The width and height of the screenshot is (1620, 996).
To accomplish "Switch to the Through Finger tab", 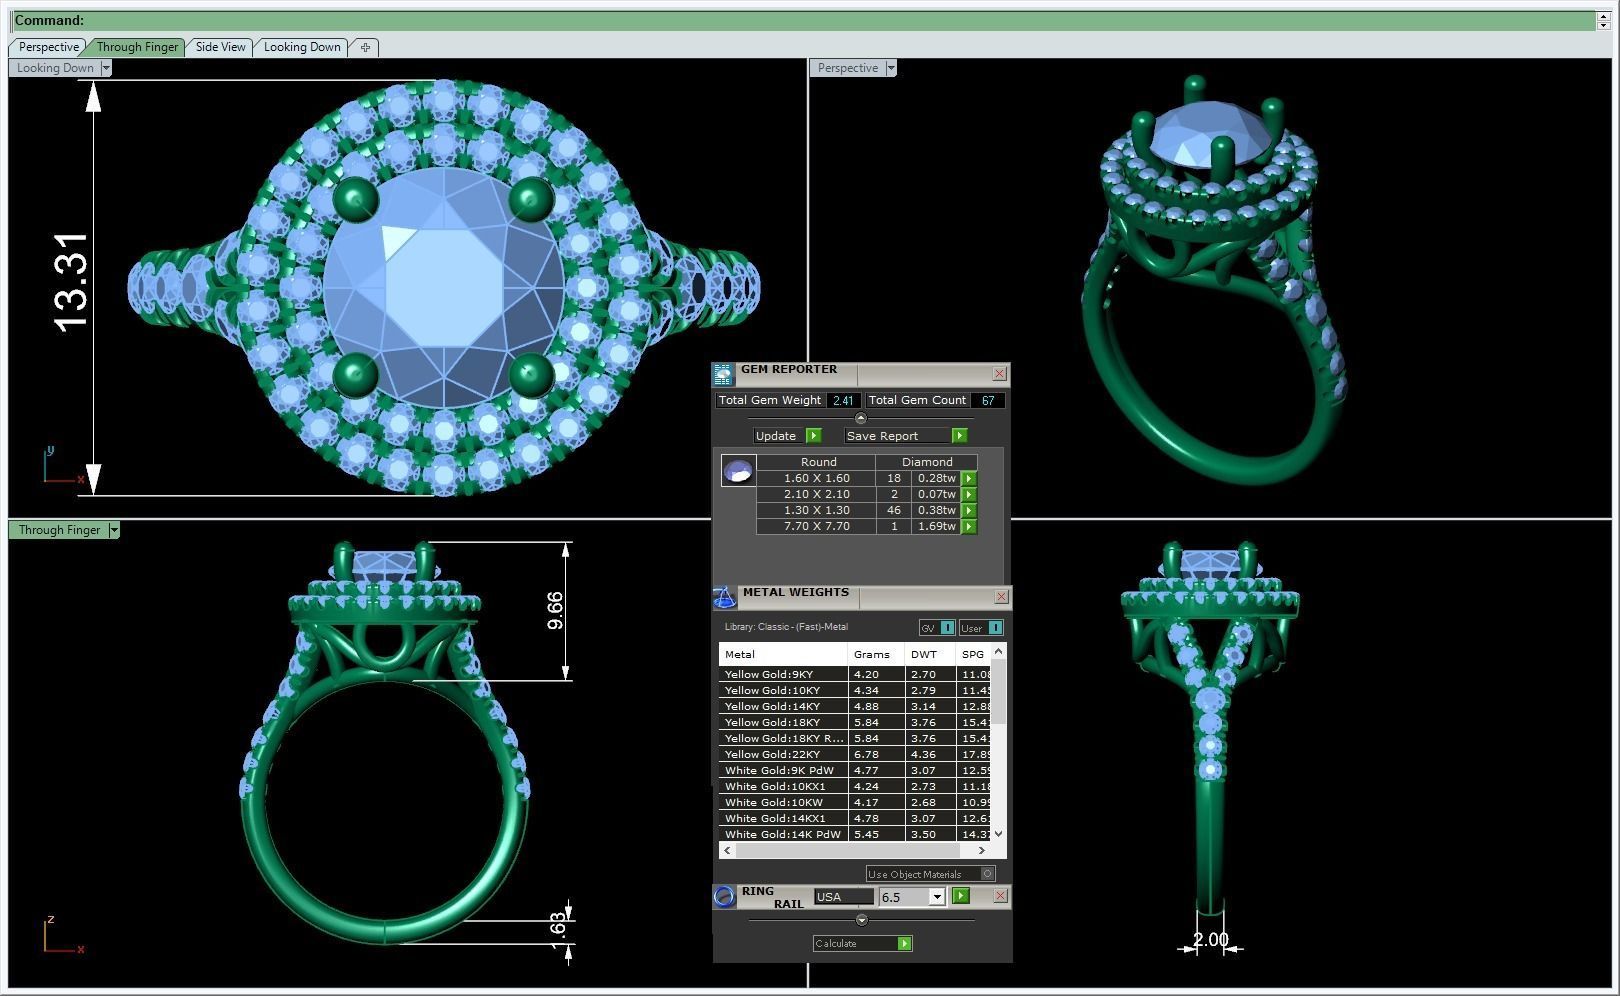I will click(x=137, y=47).
